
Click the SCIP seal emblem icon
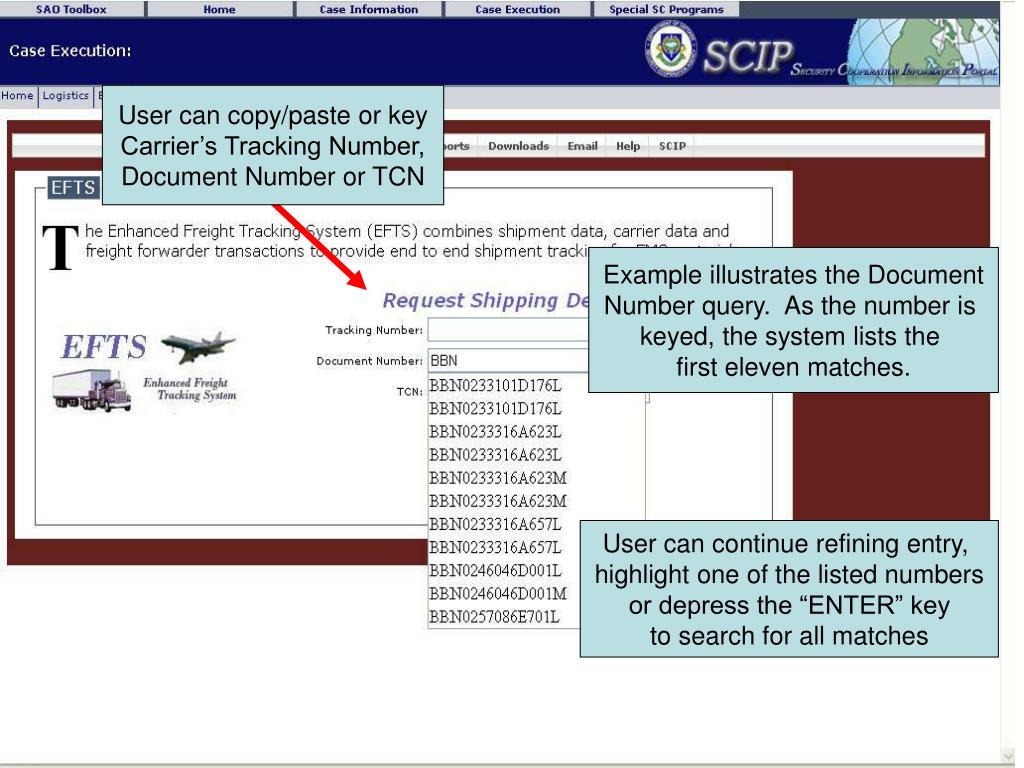(671, 50)
